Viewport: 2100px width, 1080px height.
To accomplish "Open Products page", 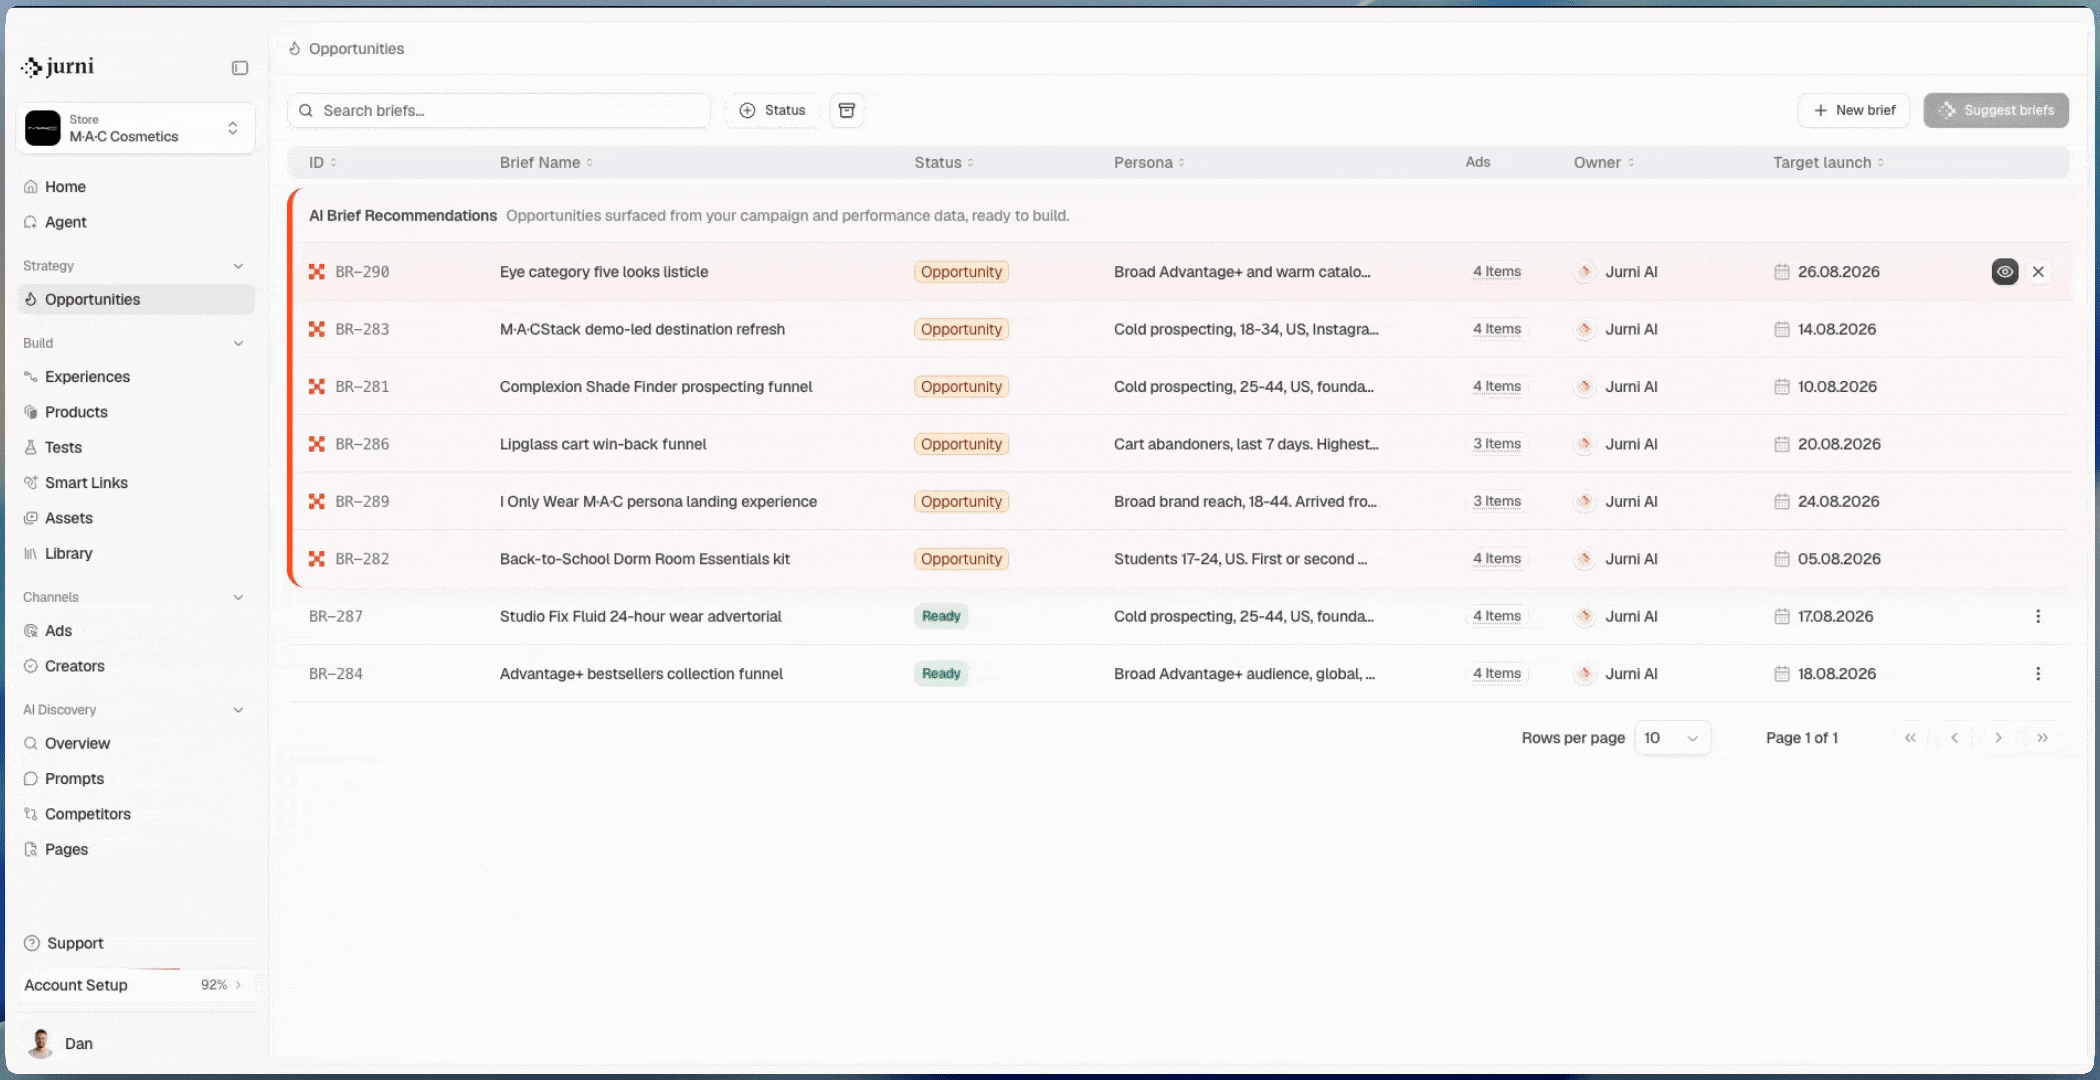I will pyautogui.click(x=136, y=412).
